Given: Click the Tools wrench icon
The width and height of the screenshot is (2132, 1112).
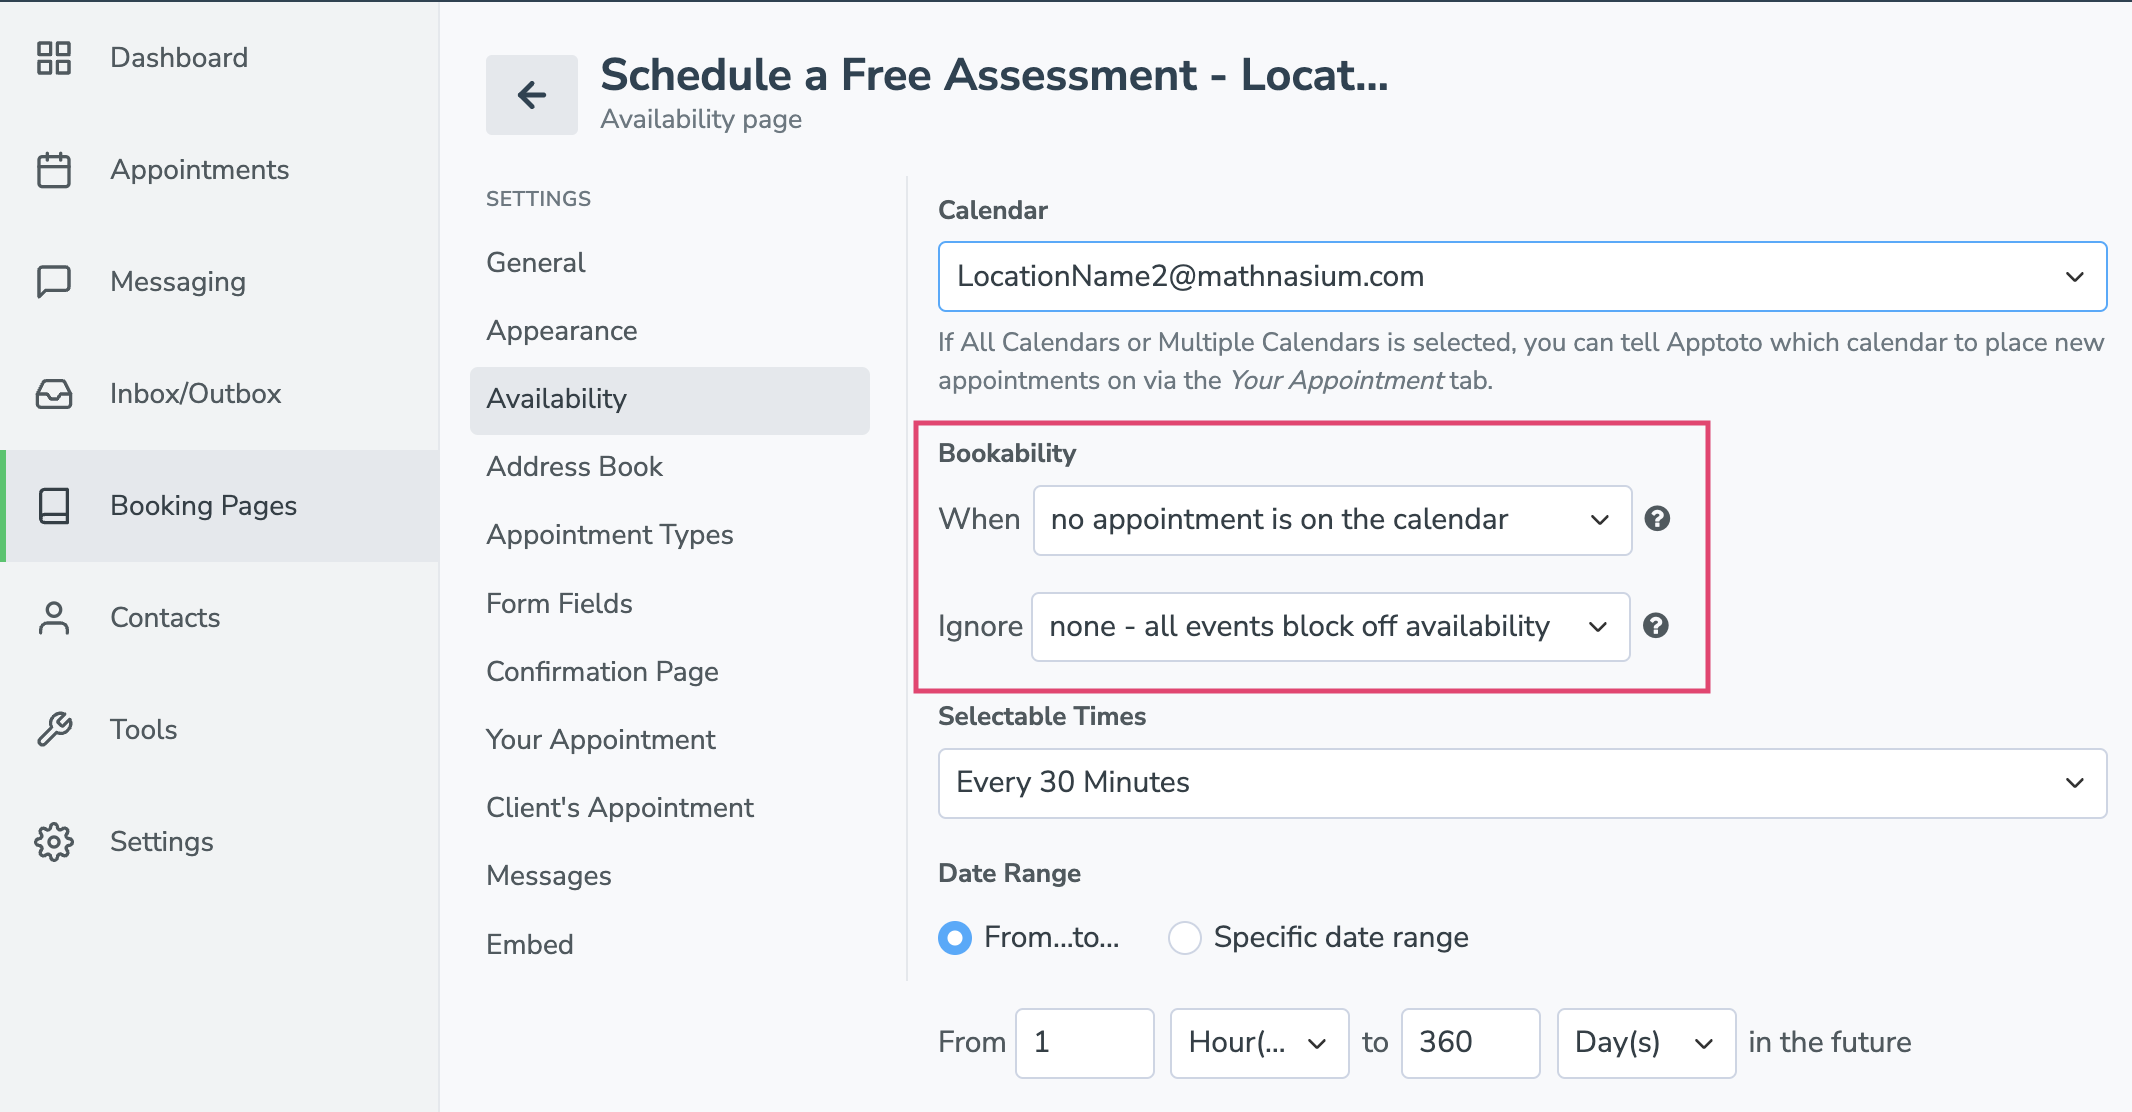Looking at the screenshot, I should (54, 730).
